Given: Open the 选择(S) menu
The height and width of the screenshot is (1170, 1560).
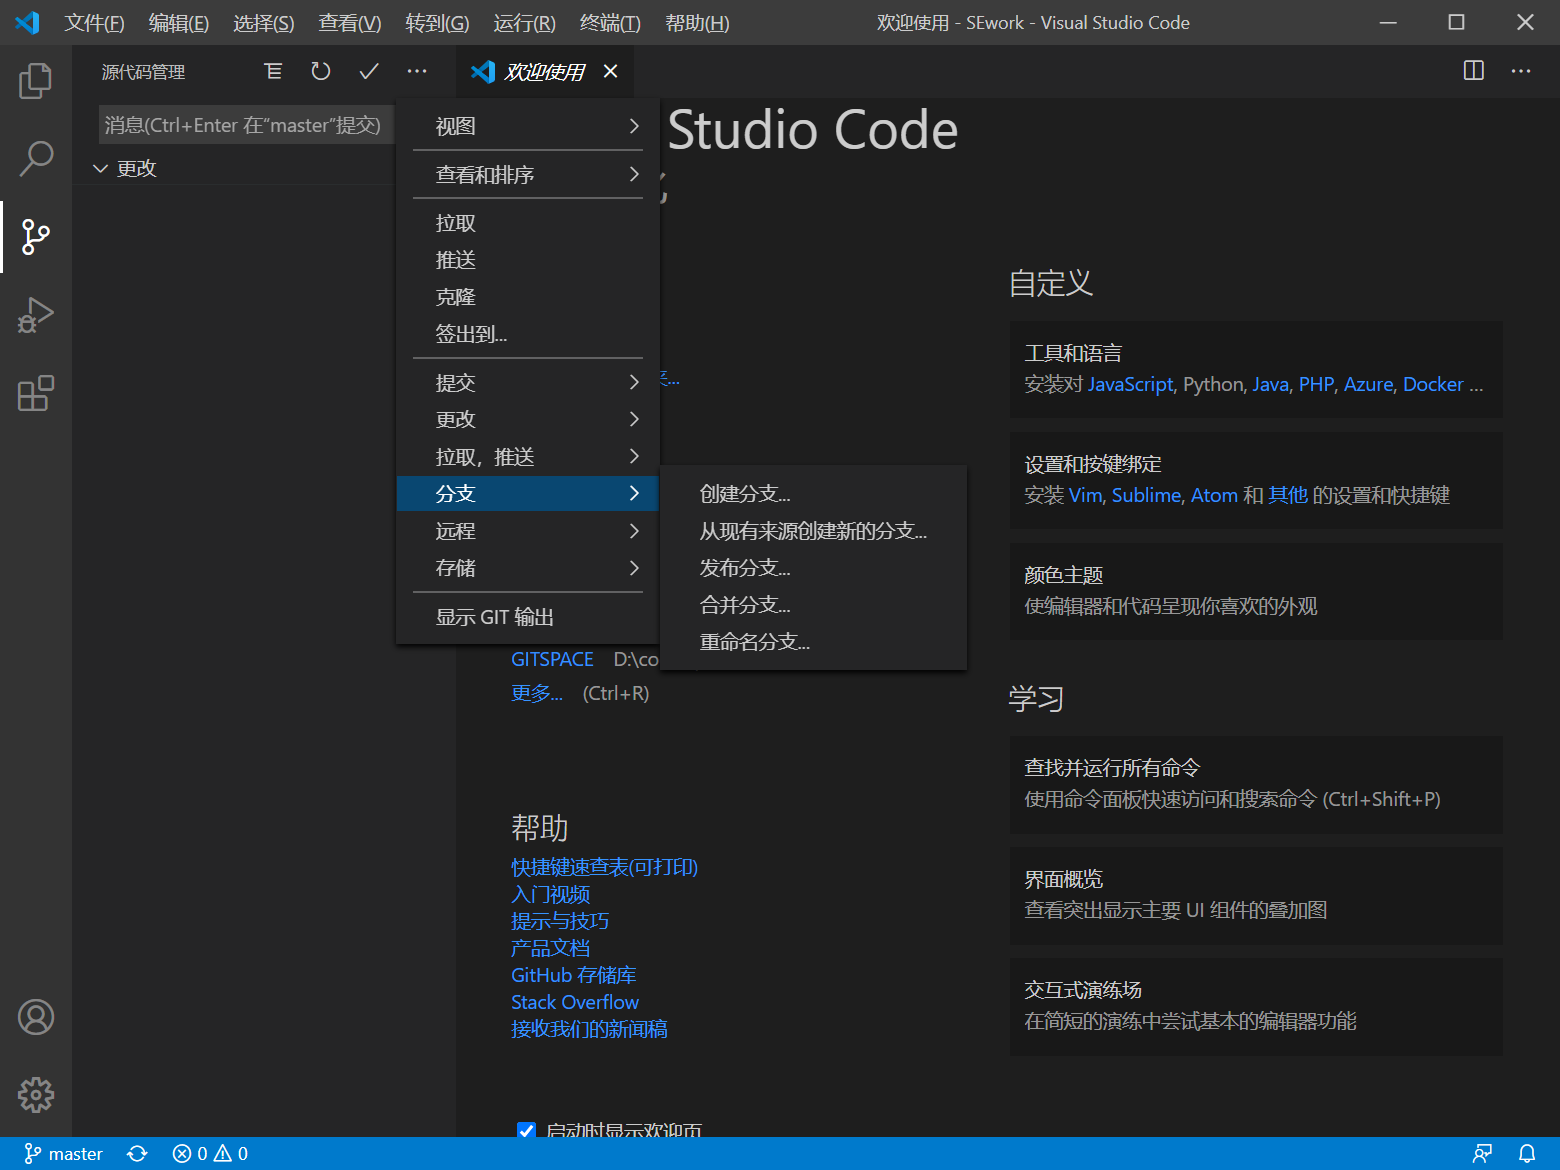Looking at the screenshot, I should click(x=264, y=22).
